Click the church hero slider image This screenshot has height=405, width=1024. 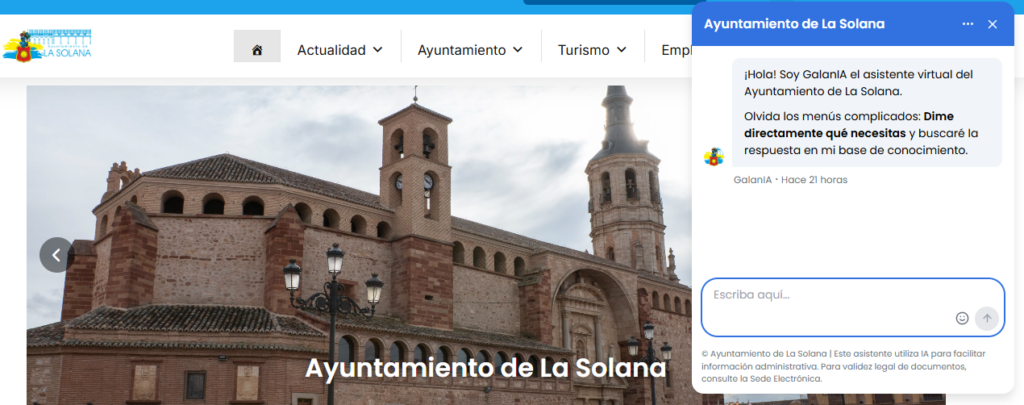(x=359, y=245)
